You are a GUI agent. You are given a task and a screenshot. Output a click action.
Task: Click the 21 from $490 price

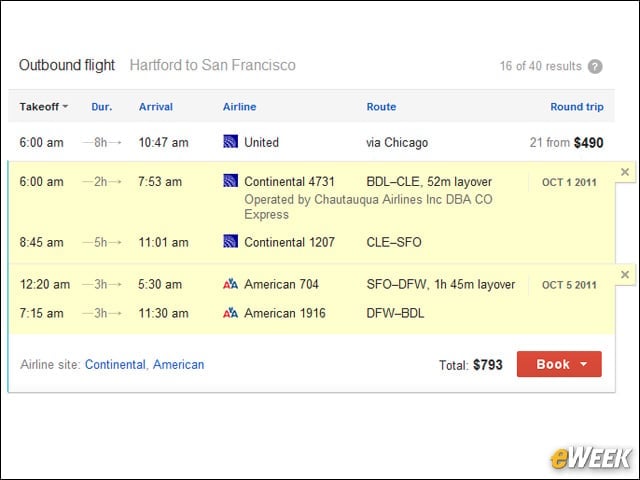(567, 142)
